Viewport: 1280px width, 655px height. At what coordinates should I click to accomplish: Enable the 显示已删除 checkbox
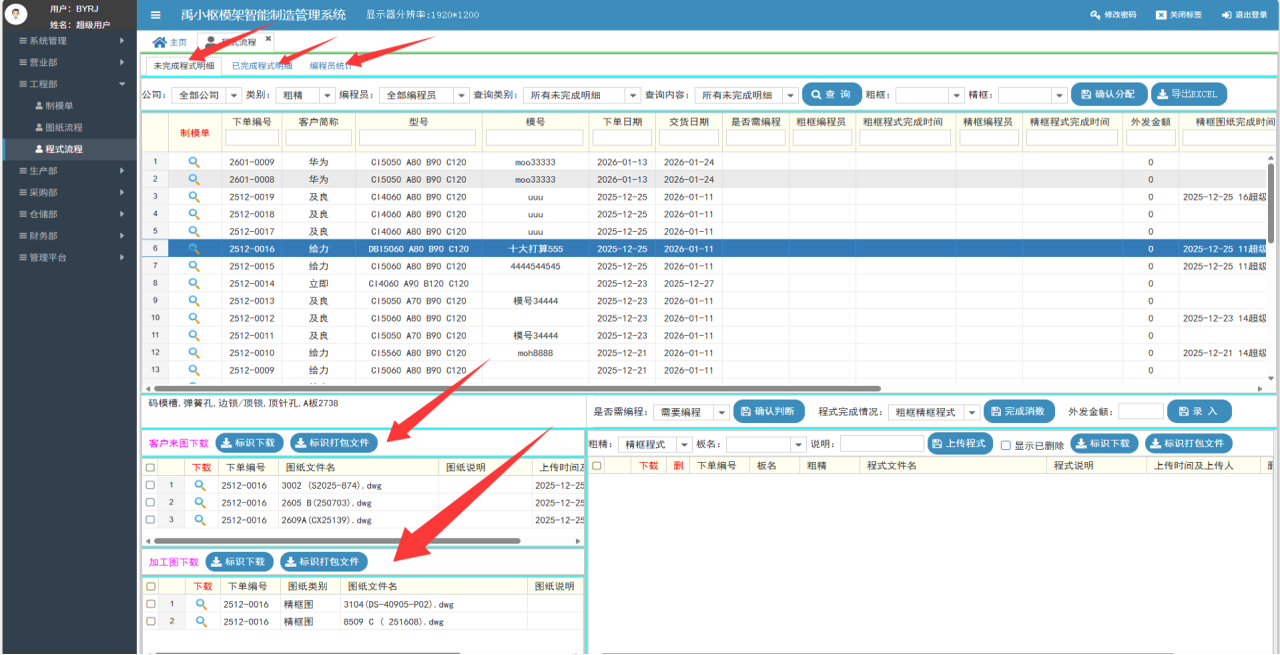tap(1006, 444)
